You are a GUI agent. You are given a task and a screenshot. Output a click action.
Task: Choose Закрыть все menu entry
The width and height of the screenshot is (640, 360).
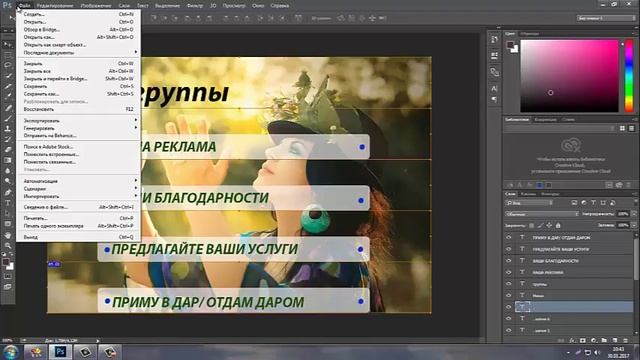point(78,71)
